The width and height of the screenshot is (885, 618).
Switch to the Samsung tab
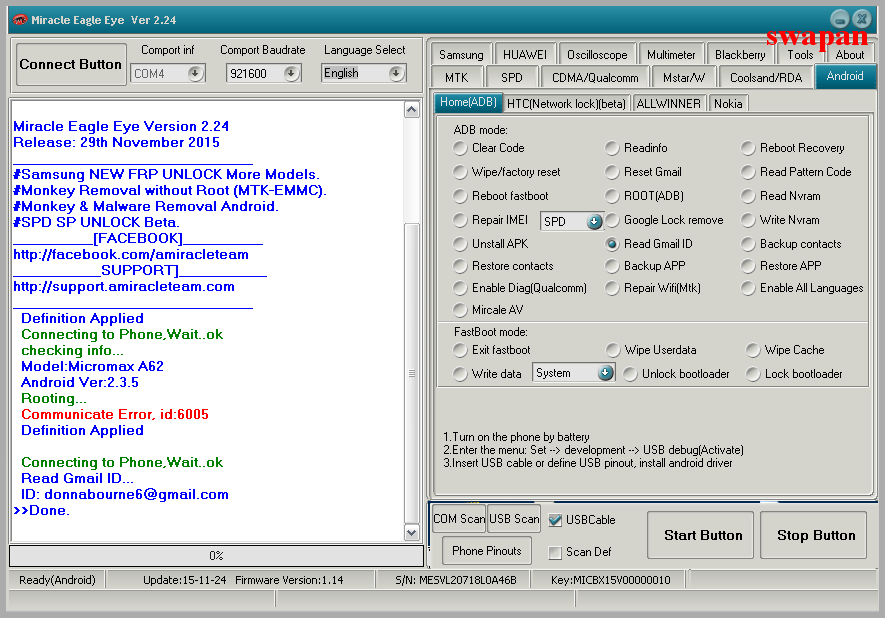point(461,55)
